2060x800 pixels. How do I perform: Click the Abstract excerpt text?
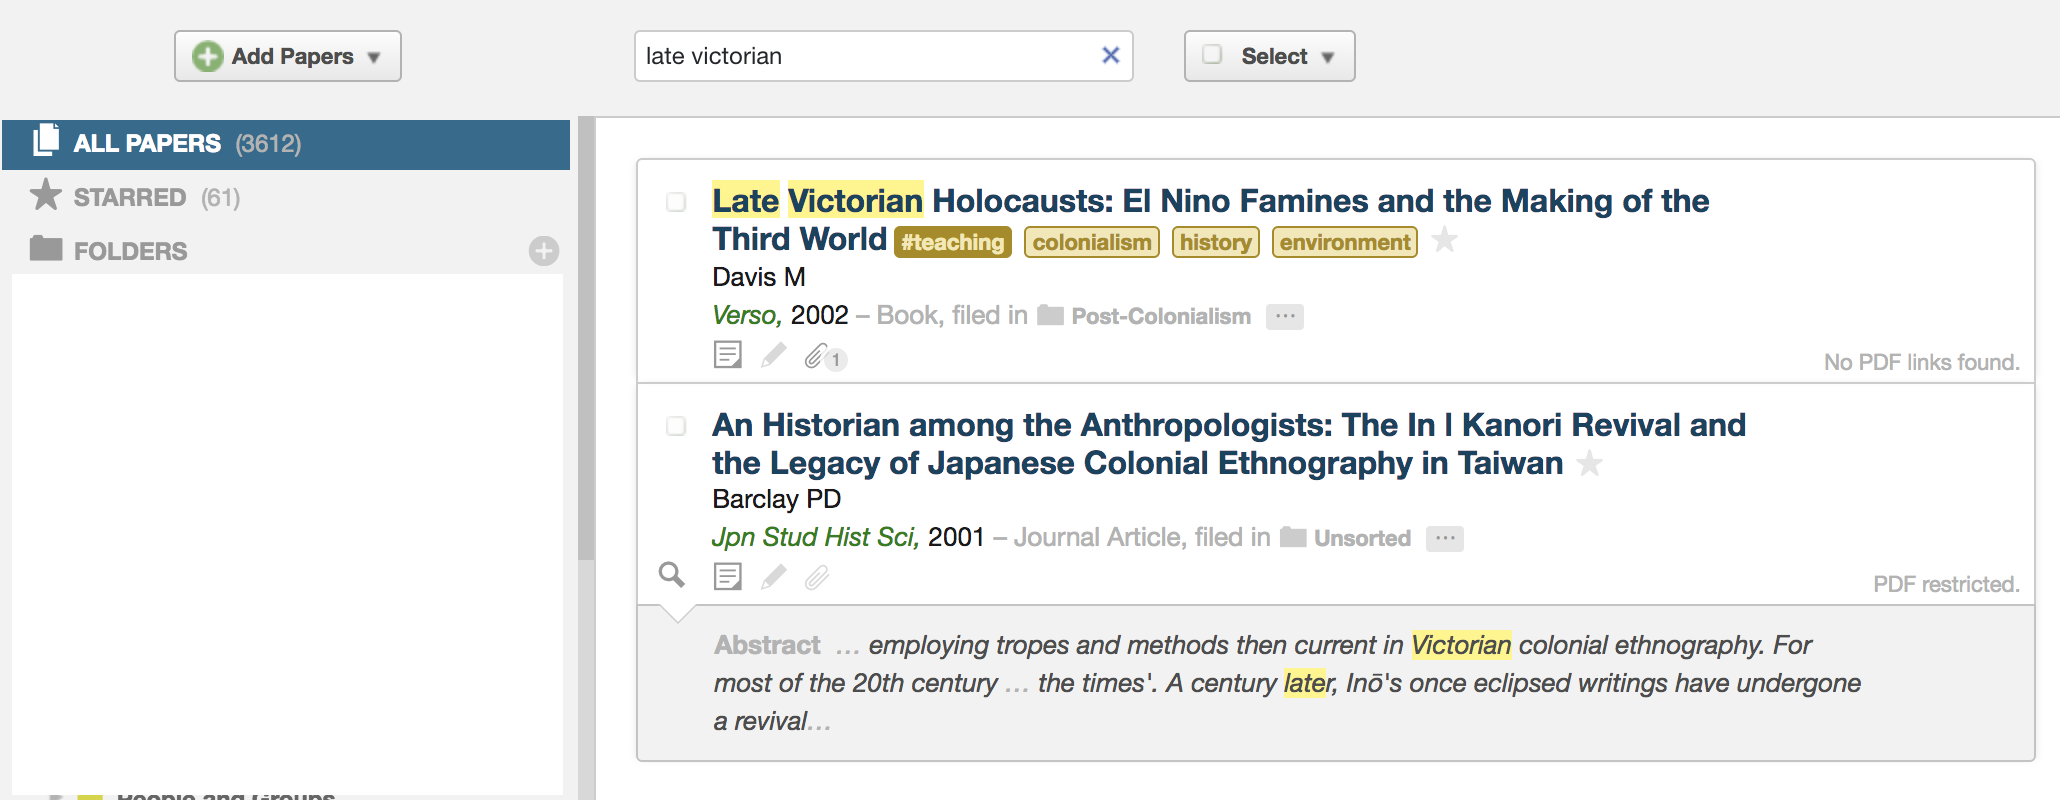pyautogui.click(x=1288, y=683)
